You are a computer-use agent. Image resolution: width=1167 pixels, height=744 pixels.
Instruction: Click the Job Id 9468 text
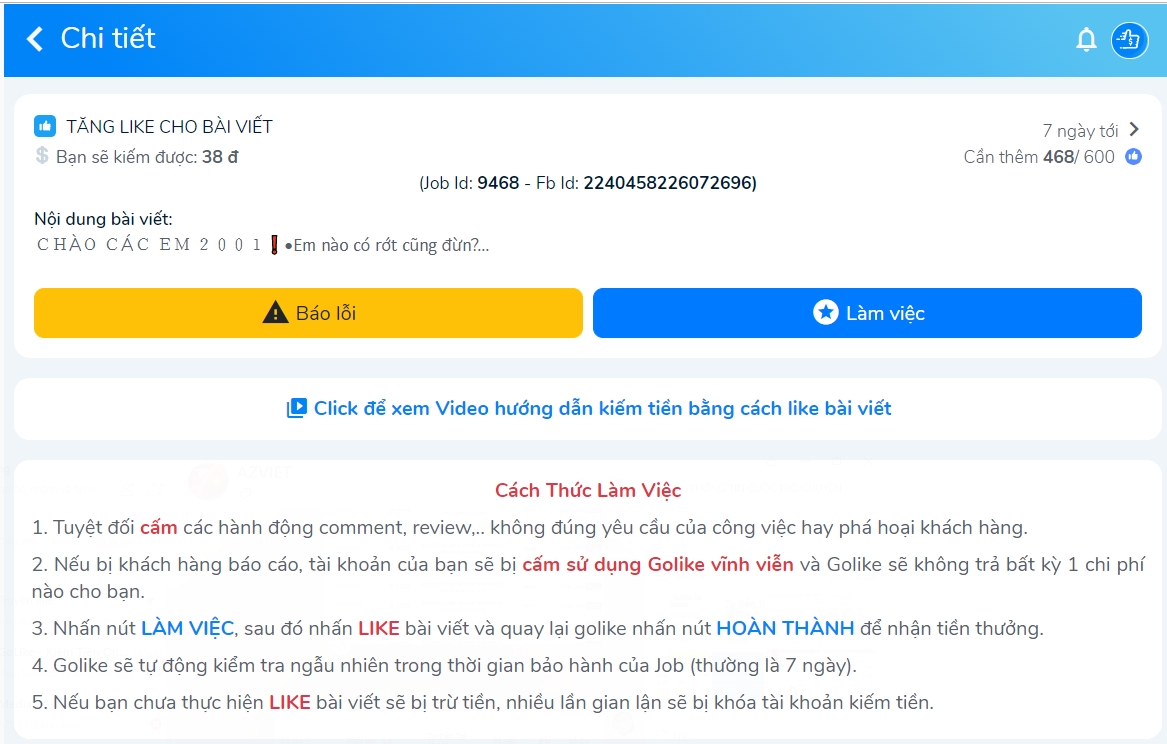[x=470, y=183]
